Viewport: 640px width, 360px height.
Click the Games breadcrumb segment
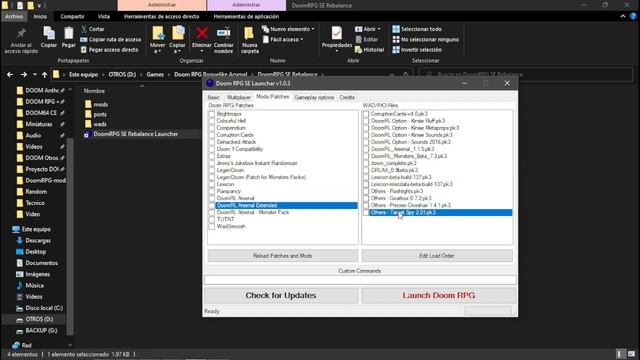tap(155, 75)
